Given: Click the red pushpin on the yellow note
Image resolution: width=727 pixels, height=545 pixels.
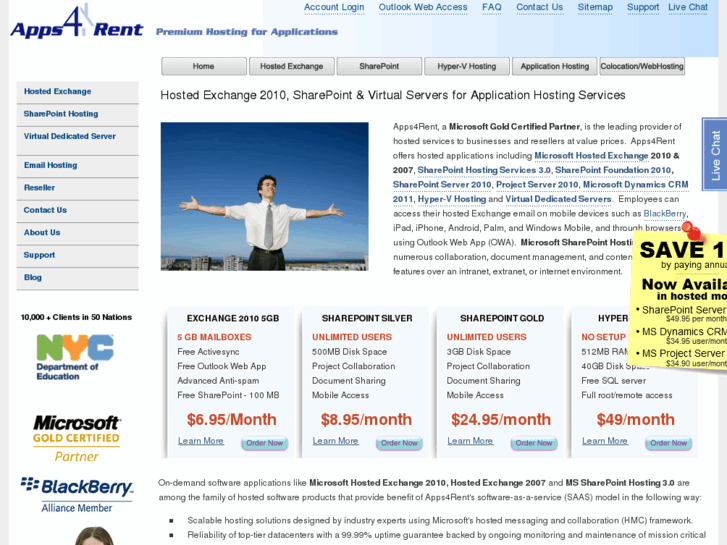Looking at the screenshot, I should click(693, 231).
